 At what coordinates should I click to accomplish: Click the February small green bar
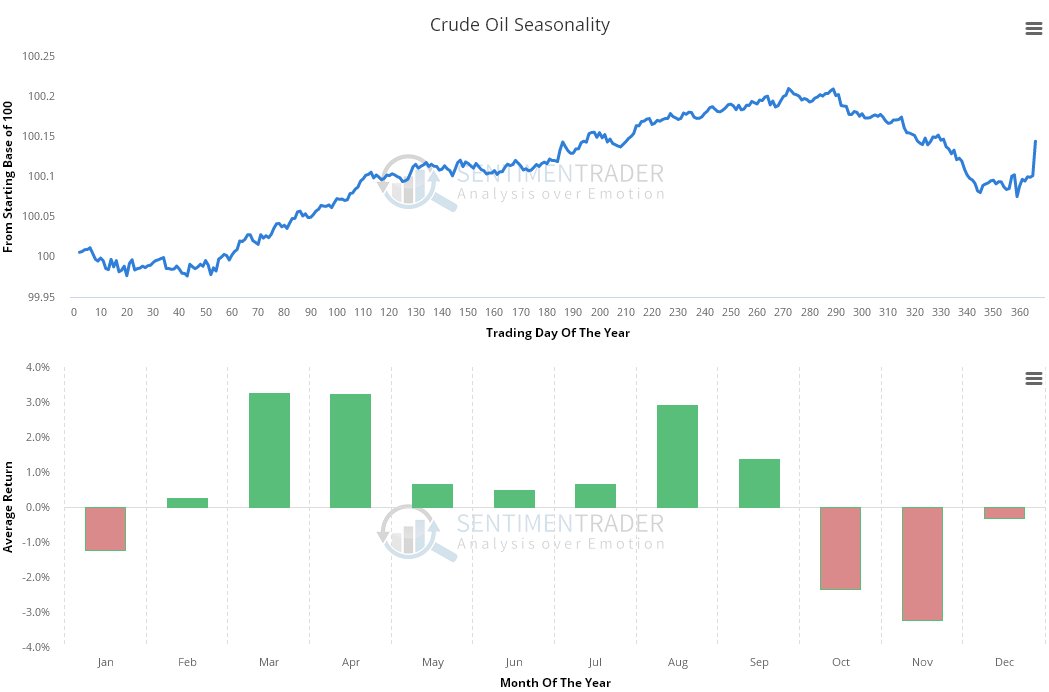point(187,502)
